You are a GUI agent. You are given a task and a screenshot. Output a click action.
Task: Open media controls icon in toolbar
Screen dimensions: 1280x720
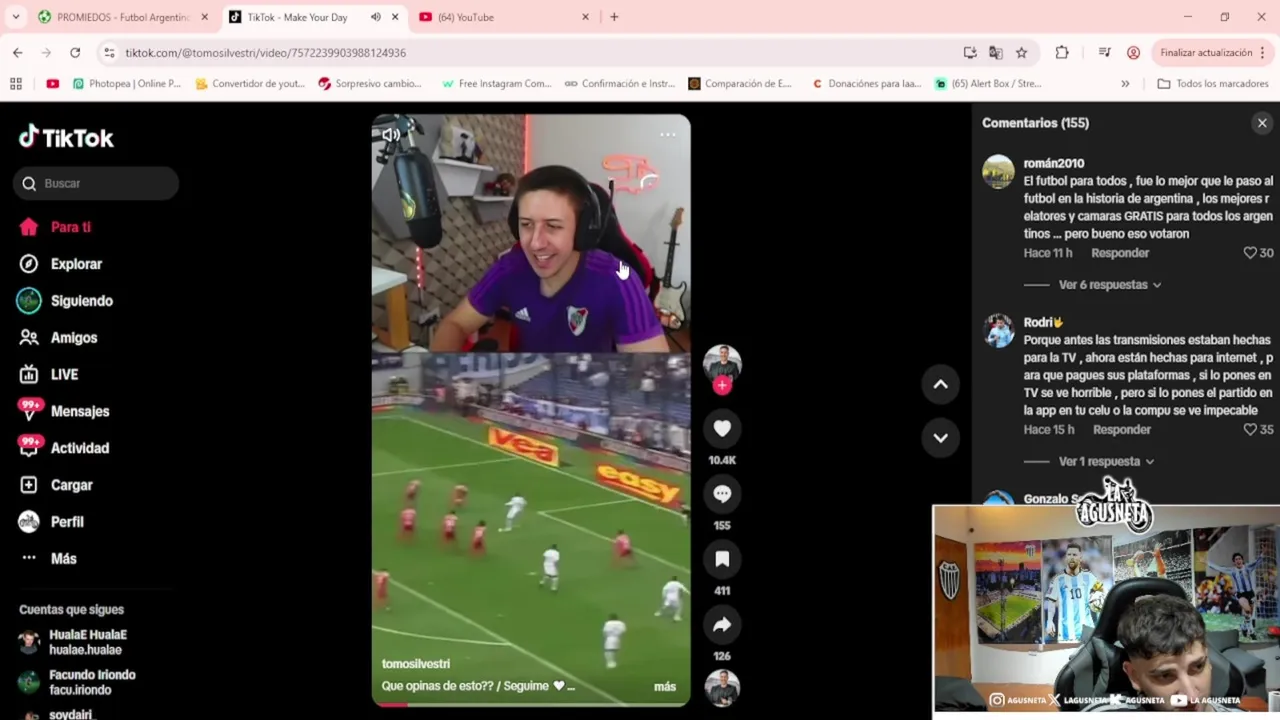pos(1104,53)
